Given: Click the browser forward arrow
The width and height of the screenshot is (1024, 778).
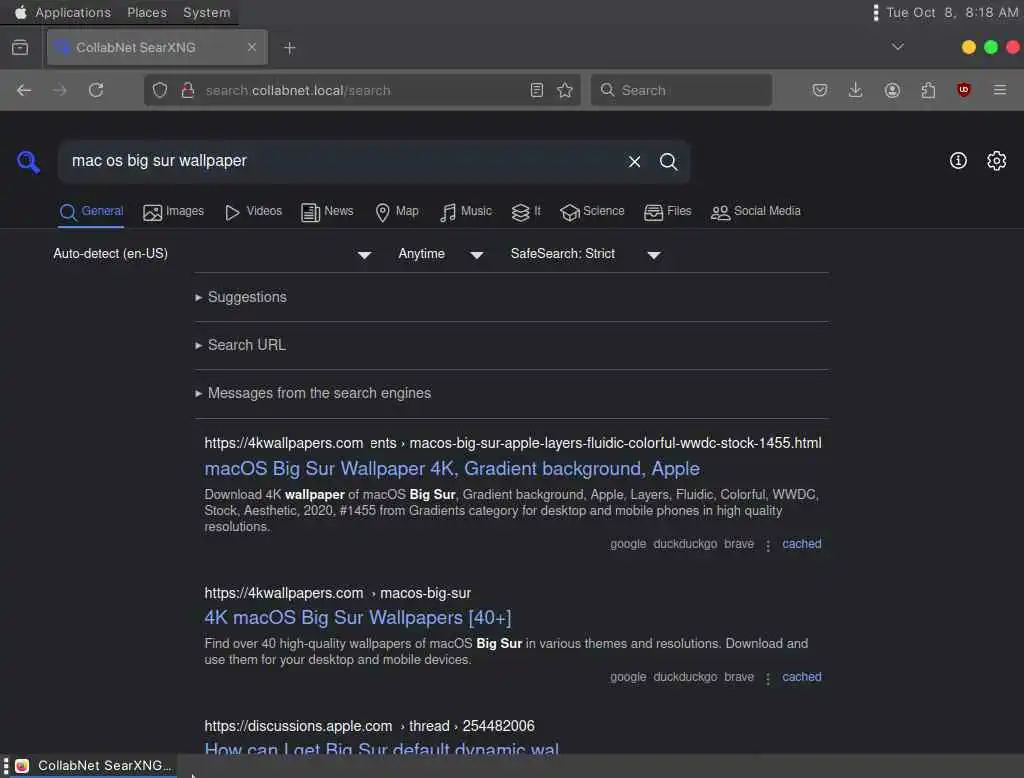Looking at the screenshot, I should 59,90.
